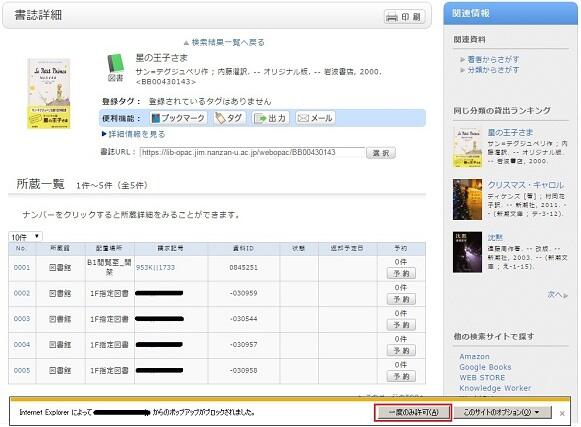Allow popups once with 一度のみ許可 button
The height and width of the screenshot is (427, 581).
tap(413, 412)
